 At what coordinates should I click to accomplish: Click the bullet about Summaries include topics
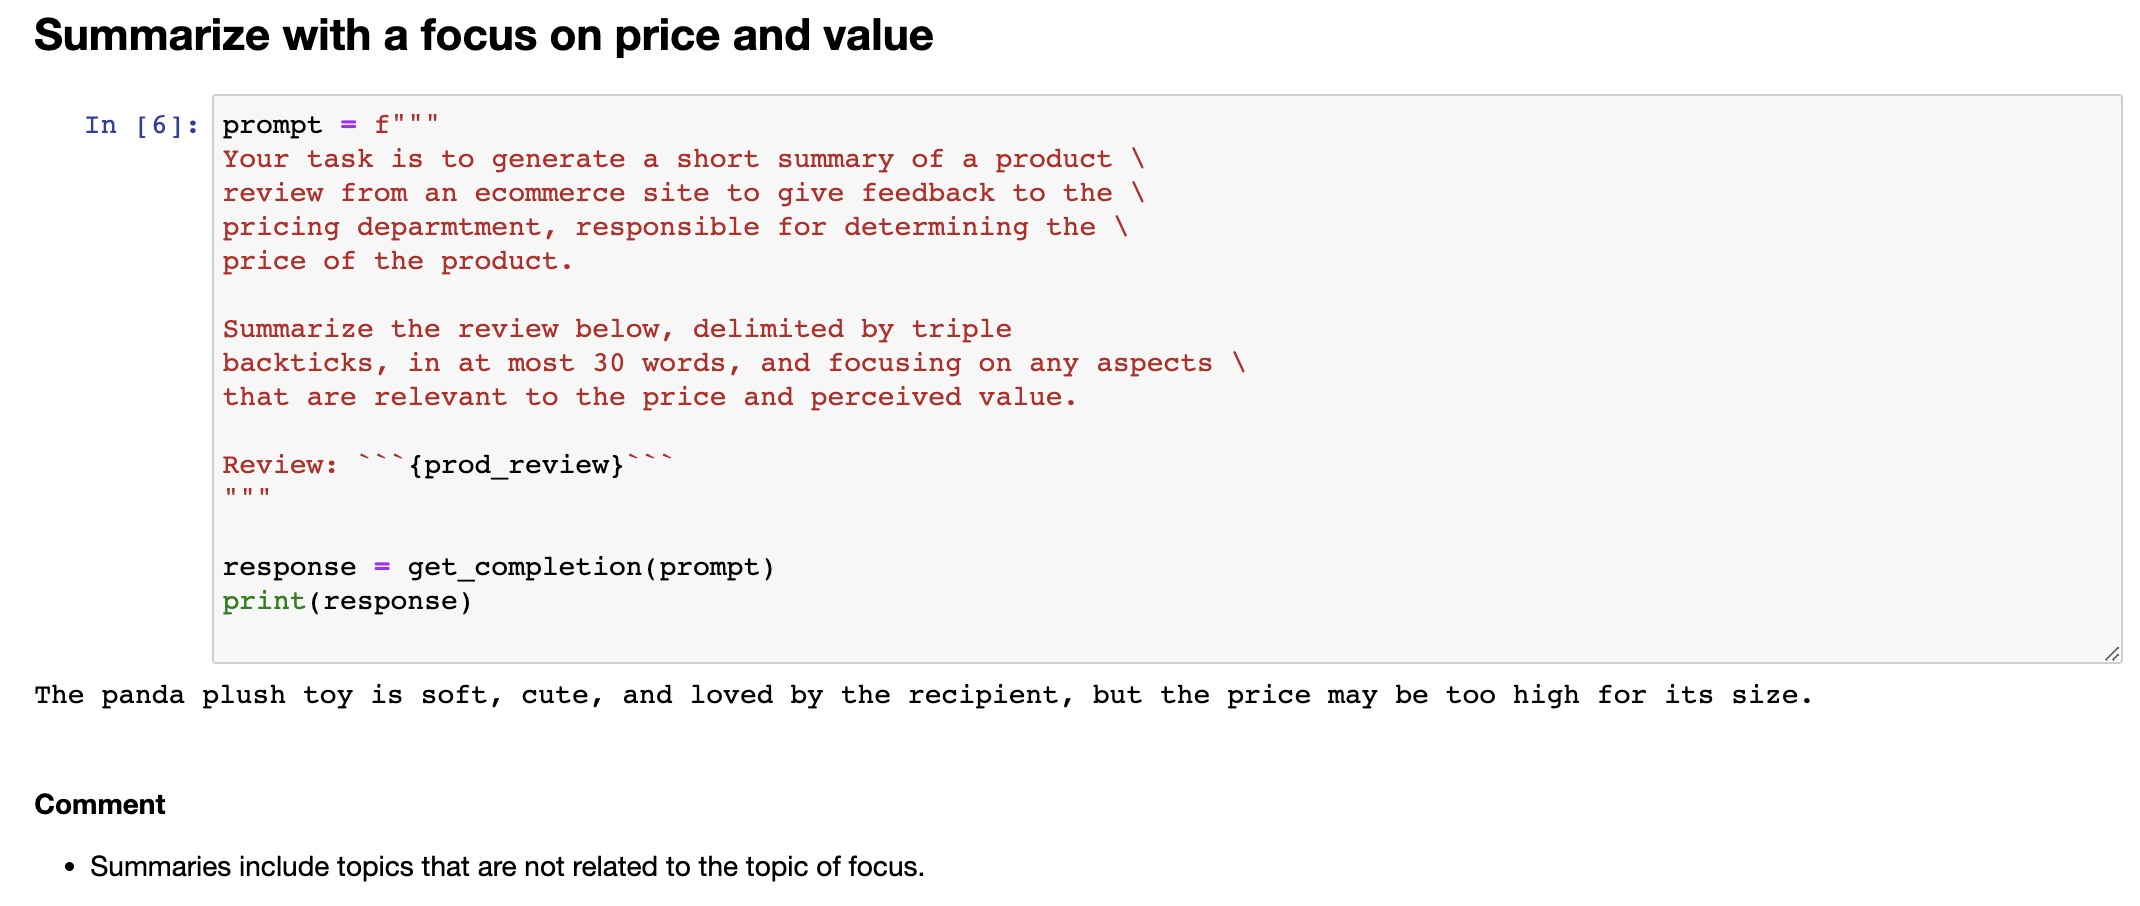(507, 866)
